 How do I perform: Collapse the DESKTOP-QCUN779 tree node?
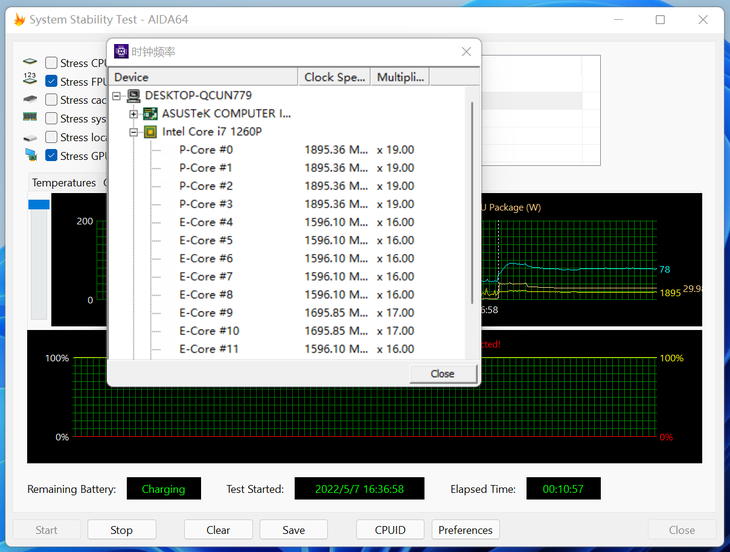pyautogui.click(x=117, y=96)
